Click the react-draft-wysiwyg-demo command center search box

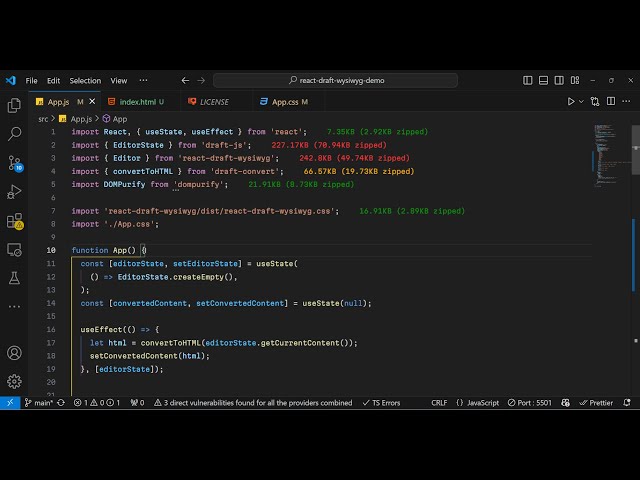(341, 80)
